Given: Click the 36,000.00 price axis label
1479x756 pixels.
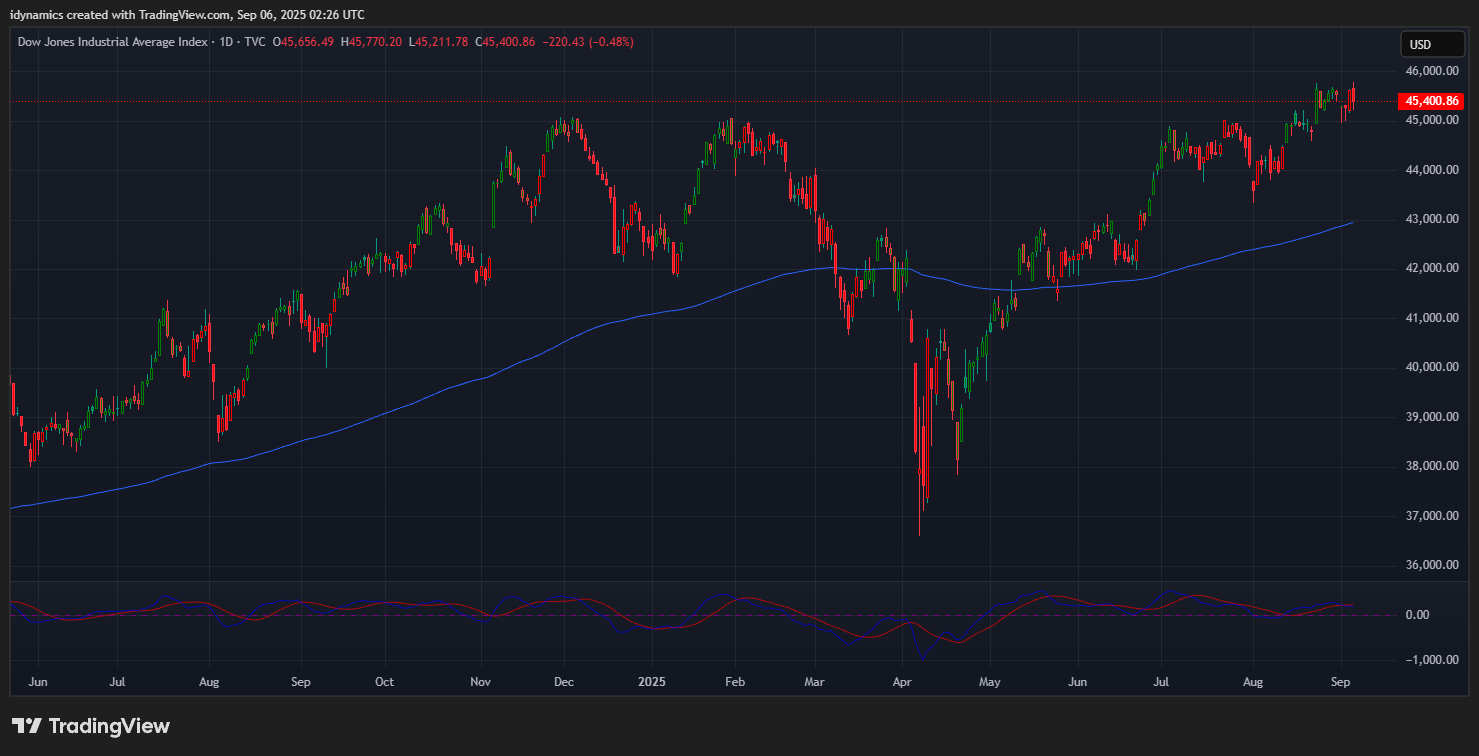Looking at the screenshot, I should 1432,565.
